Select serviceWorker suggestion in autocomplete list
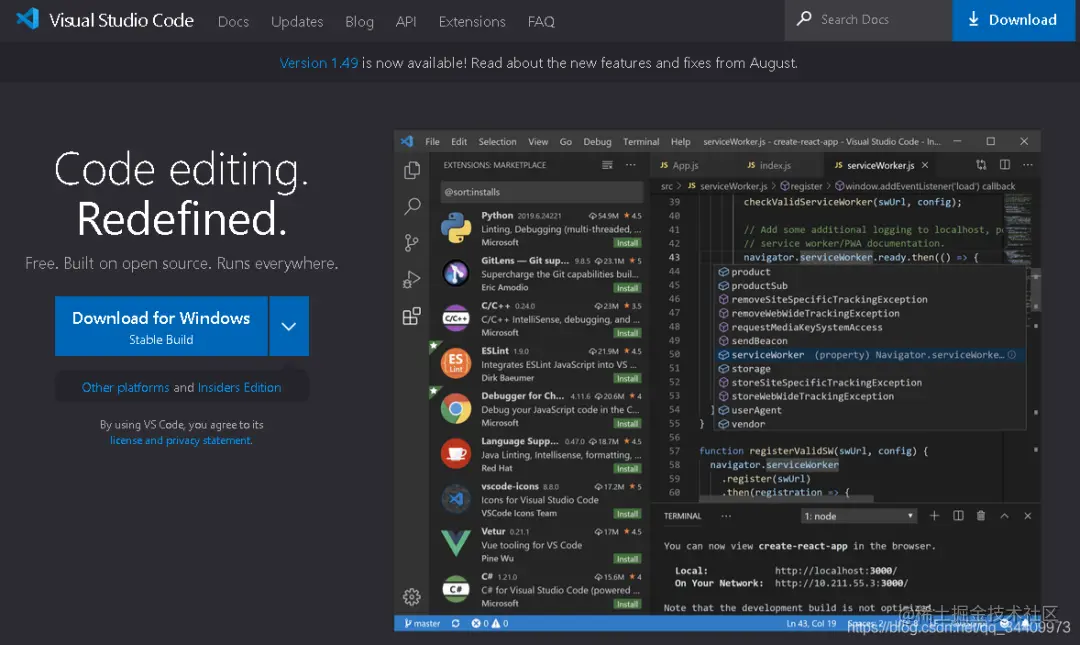1080x645 pixels. pos(871,355)
